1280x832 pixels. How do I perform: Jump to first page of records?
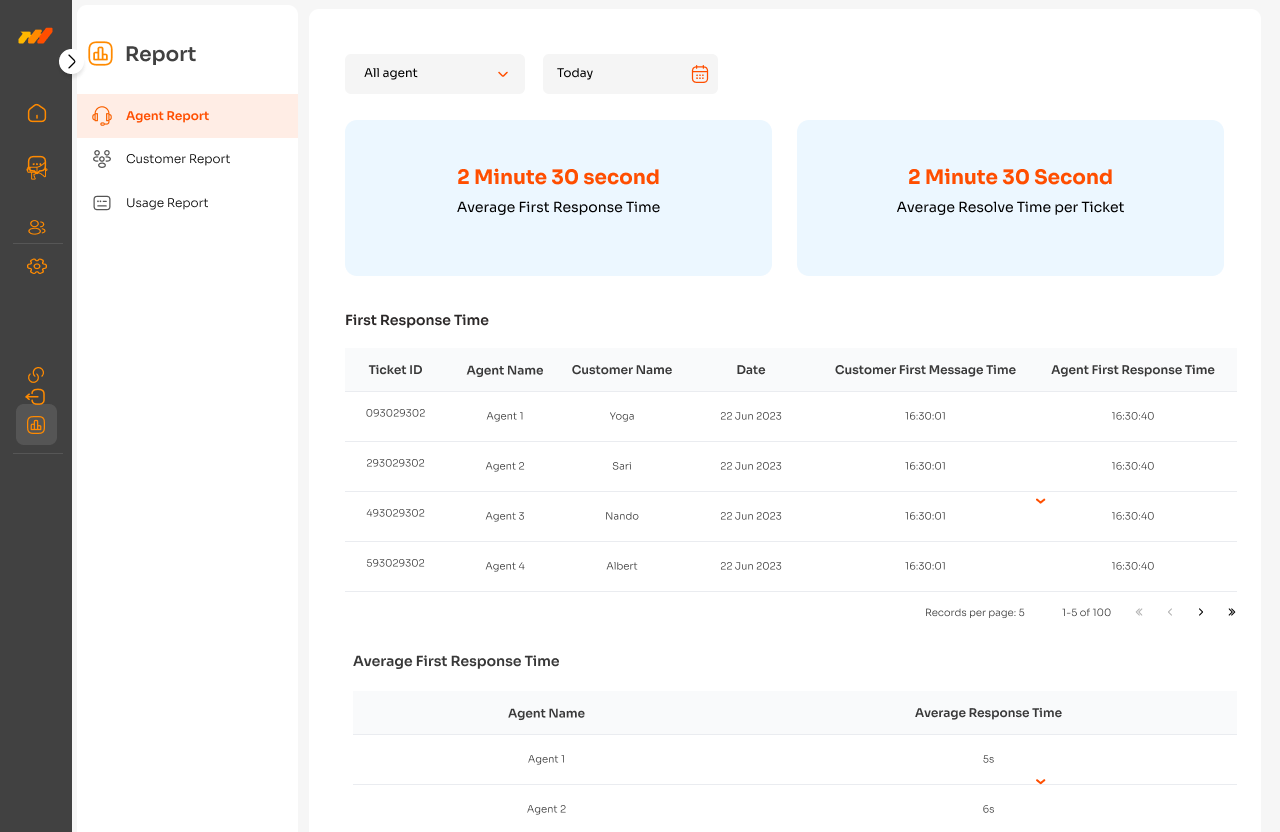(x=1139, y=612)
